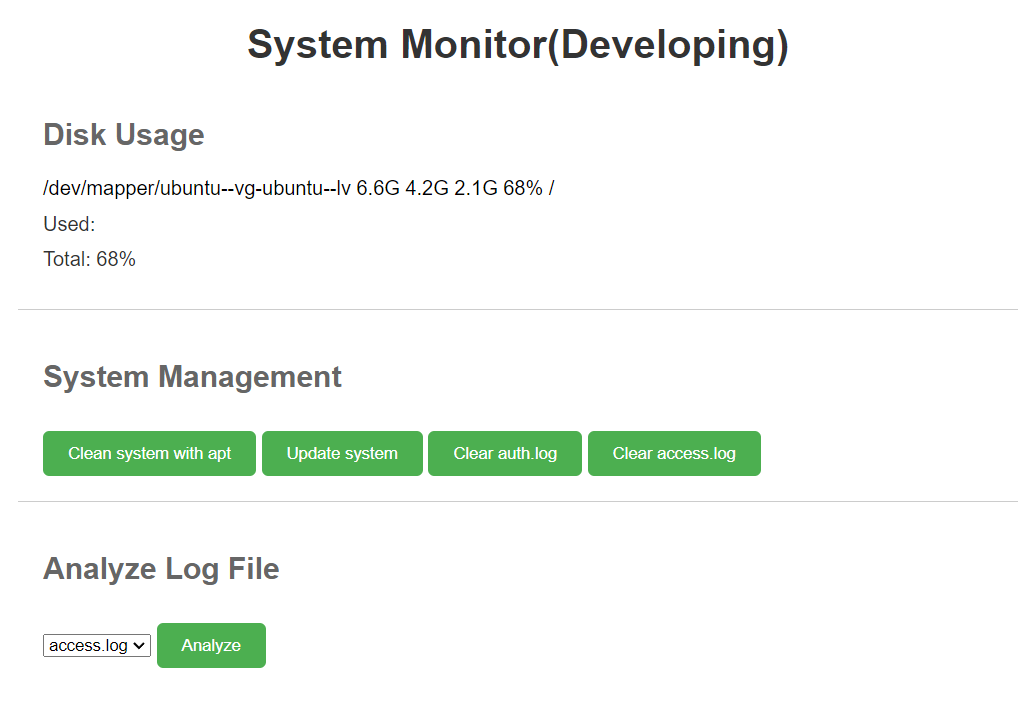
Task: Click the 68% value in device line
Action: coord(523,188)
